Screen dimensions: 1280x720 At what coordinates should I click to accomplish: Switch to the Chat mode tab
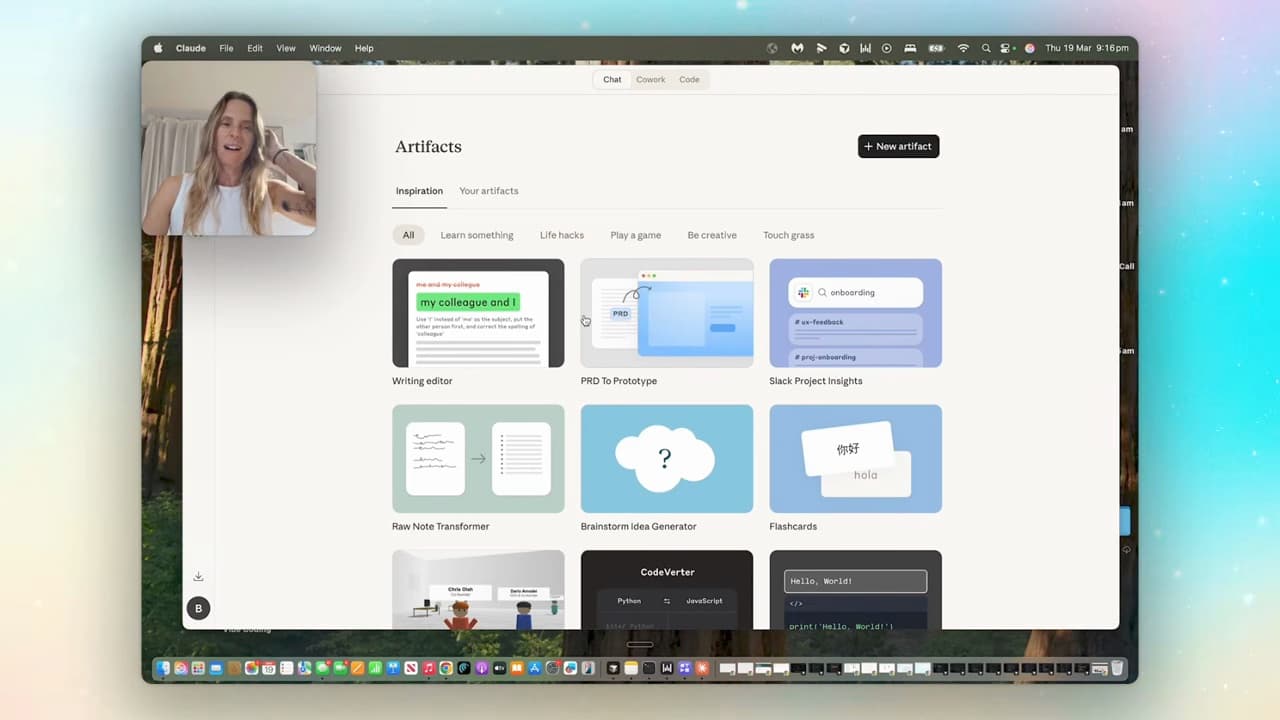click(x=612, y=80)
